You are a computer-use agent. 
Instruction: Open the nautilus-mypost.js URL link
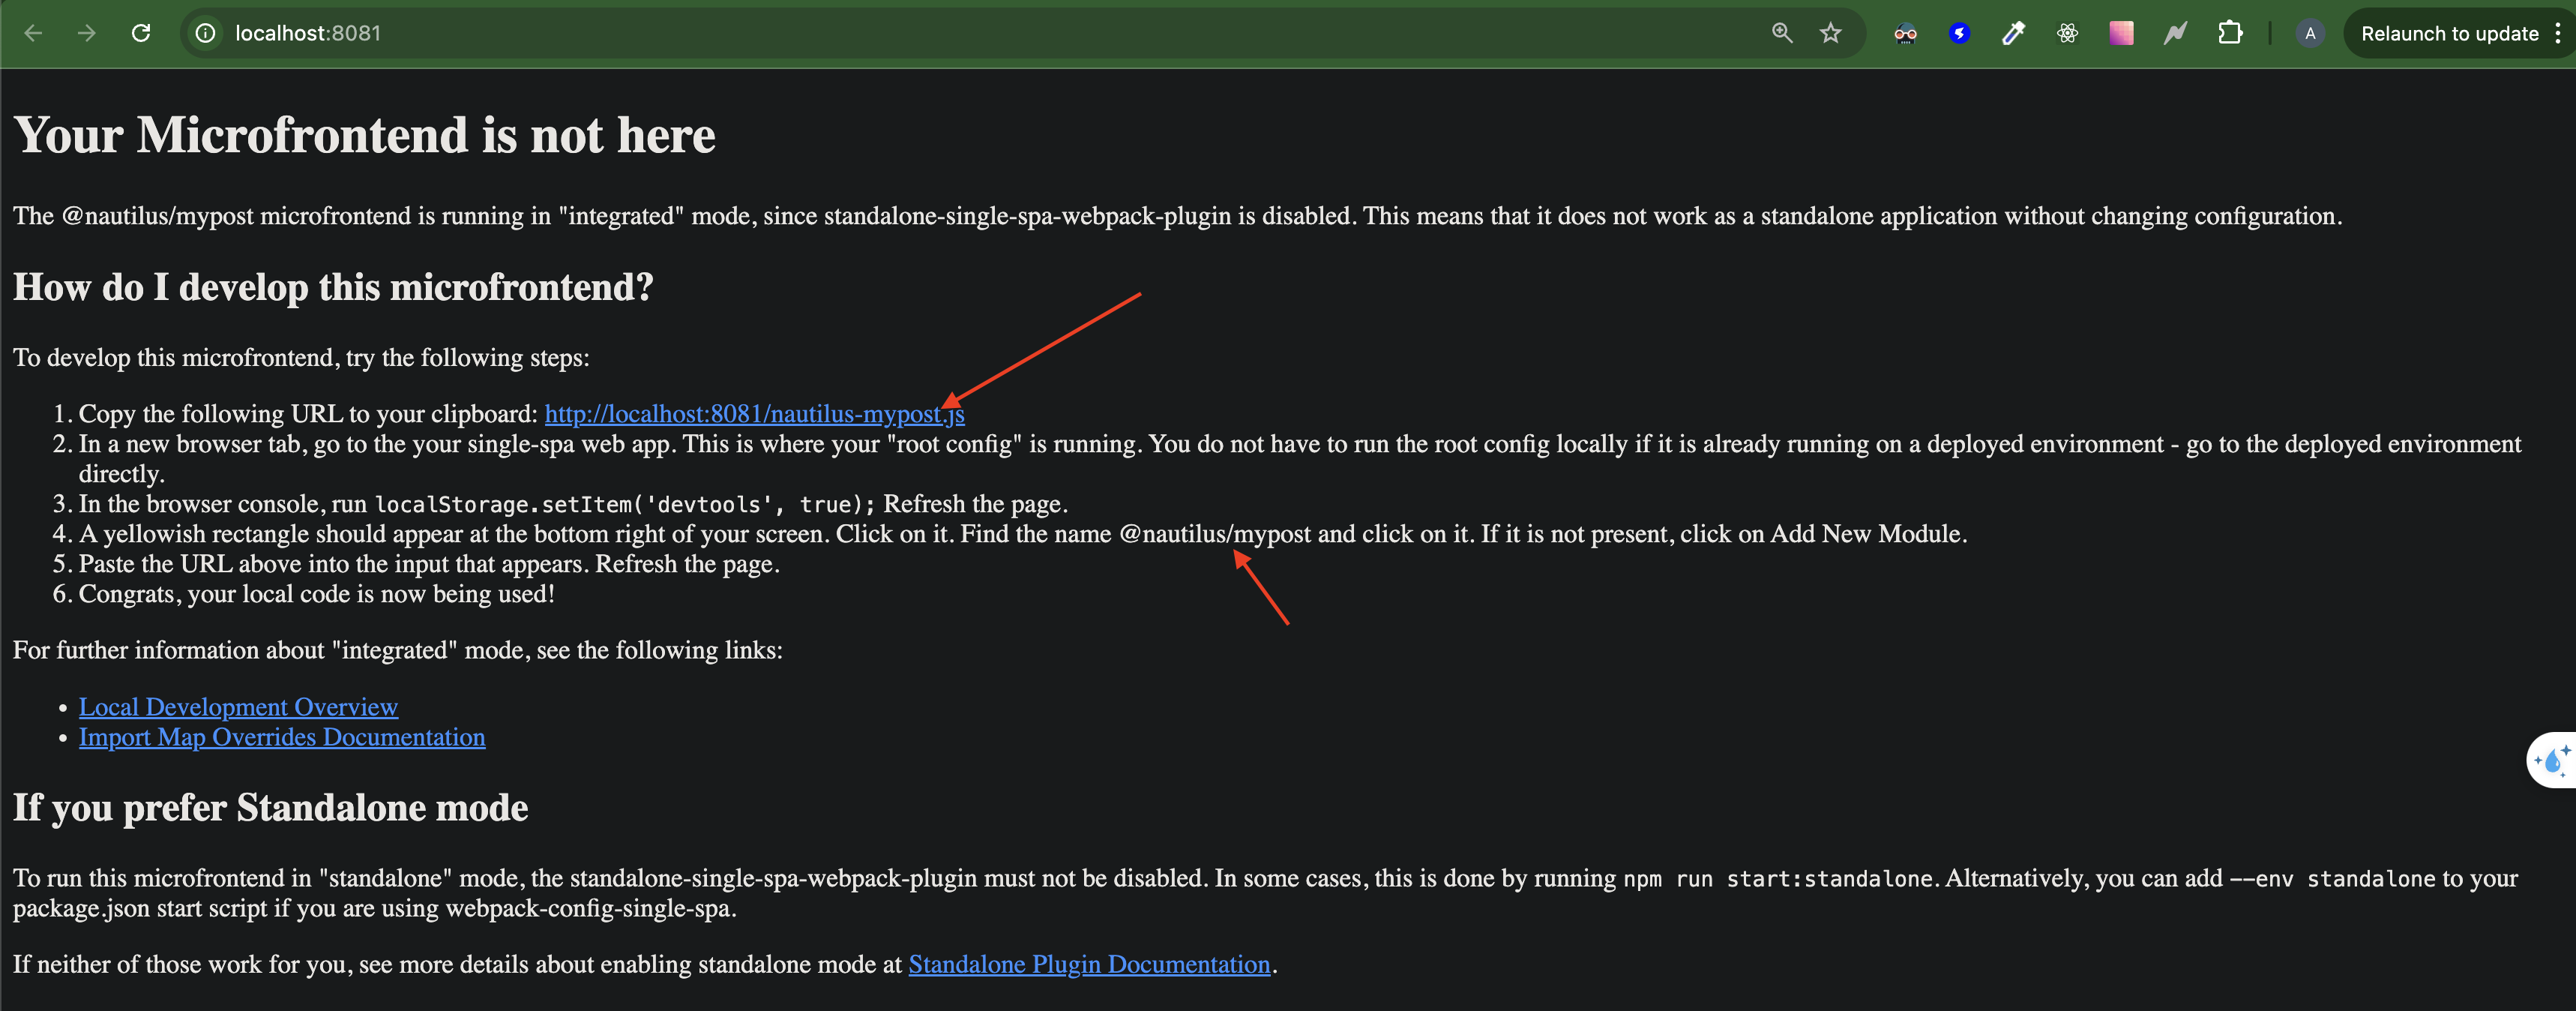pyautogui.click(x=753, y=414)
